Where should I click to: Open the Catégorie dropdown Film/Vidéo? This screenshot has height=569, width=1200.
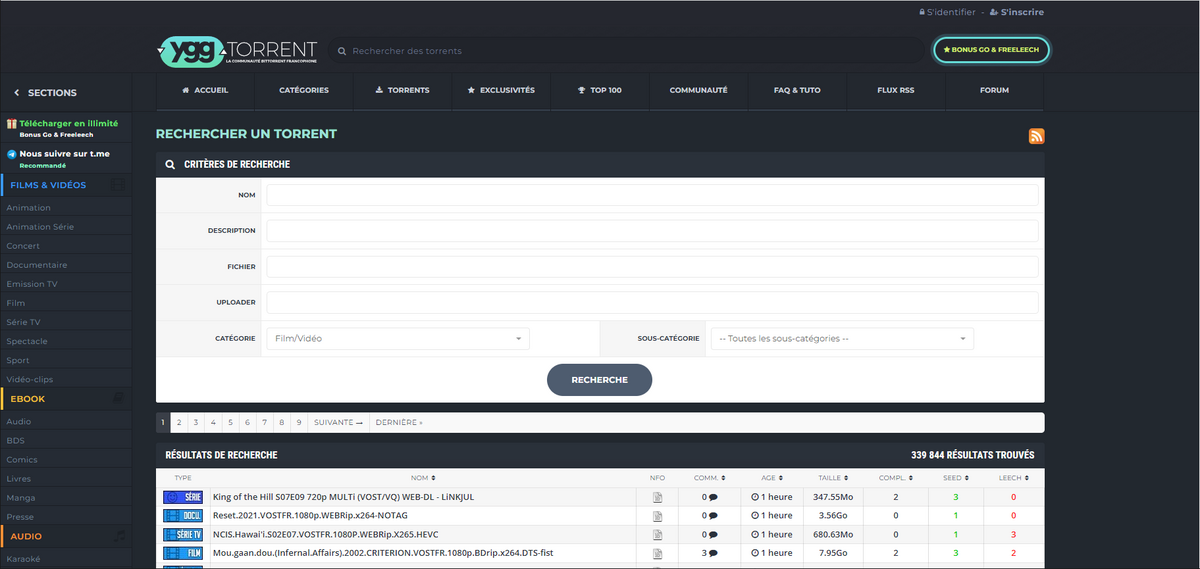pyautogui.click(x=397, y=339)
